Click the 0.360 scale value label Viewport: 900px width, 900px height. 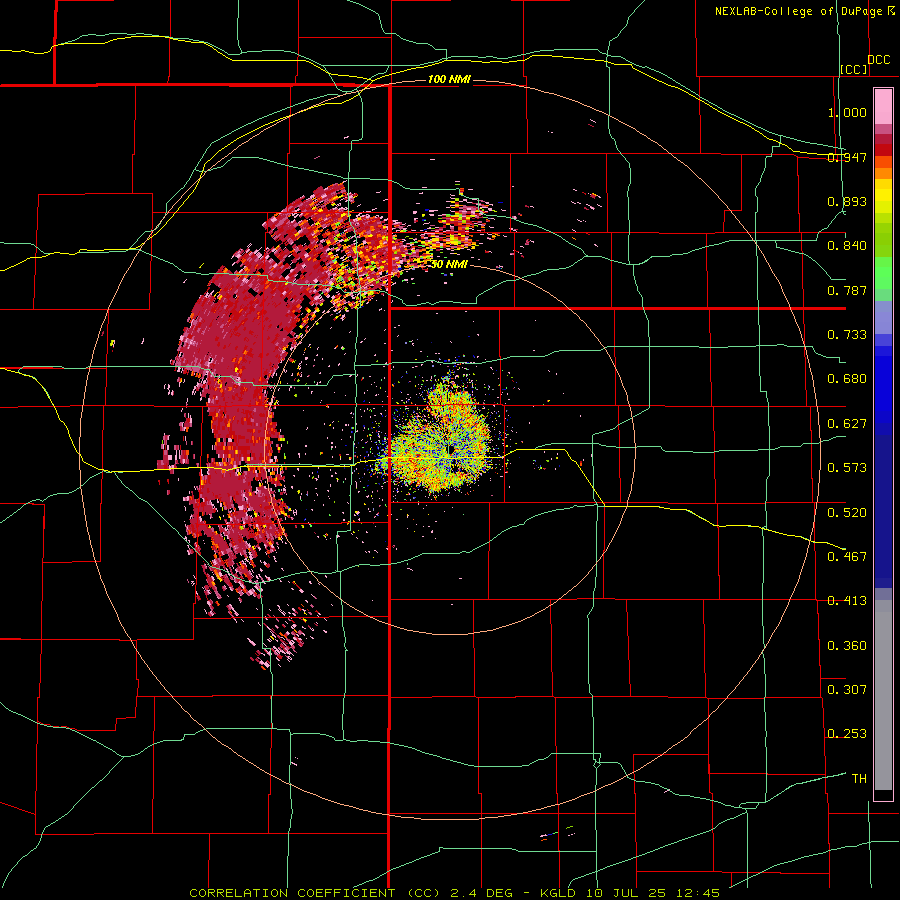(847, 645)
